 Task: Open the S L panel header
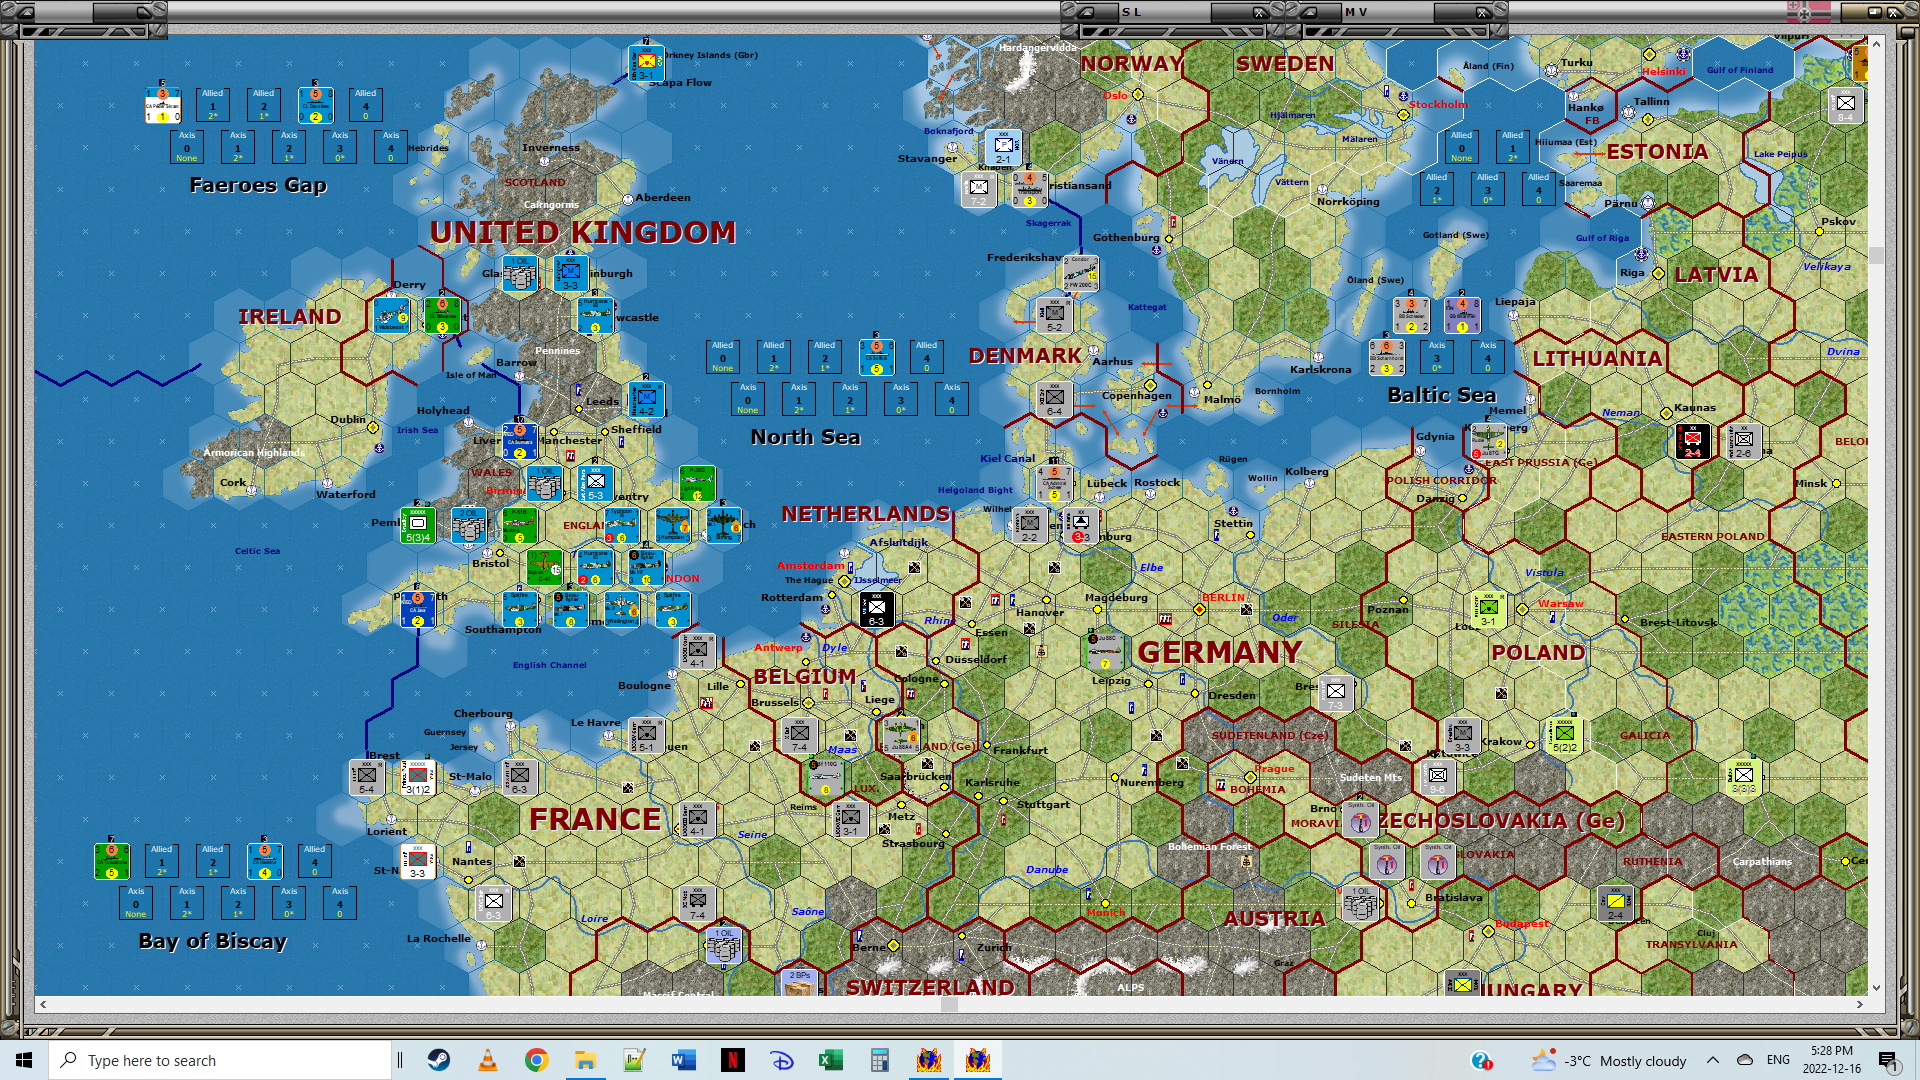tap(1172, 12)
